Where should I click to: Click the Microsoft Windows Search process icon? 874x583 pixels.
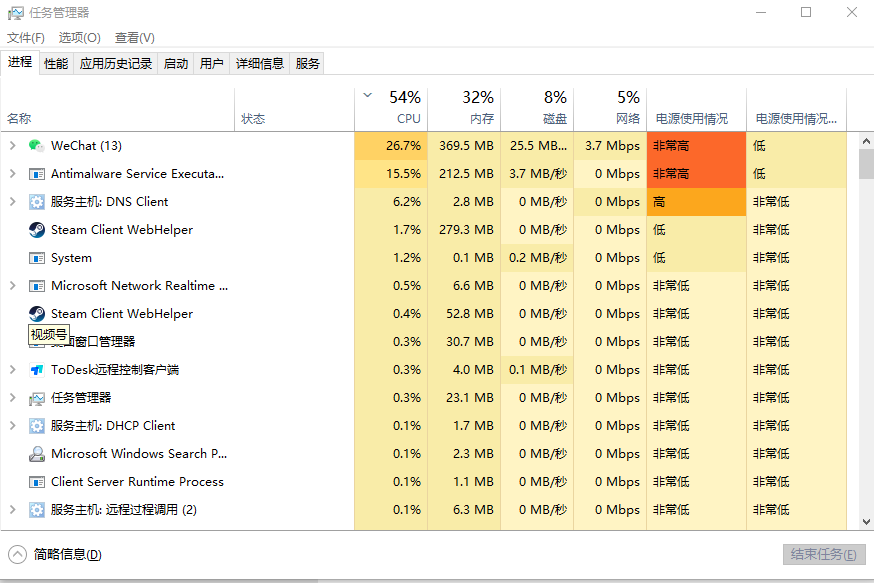click(37, 454)
